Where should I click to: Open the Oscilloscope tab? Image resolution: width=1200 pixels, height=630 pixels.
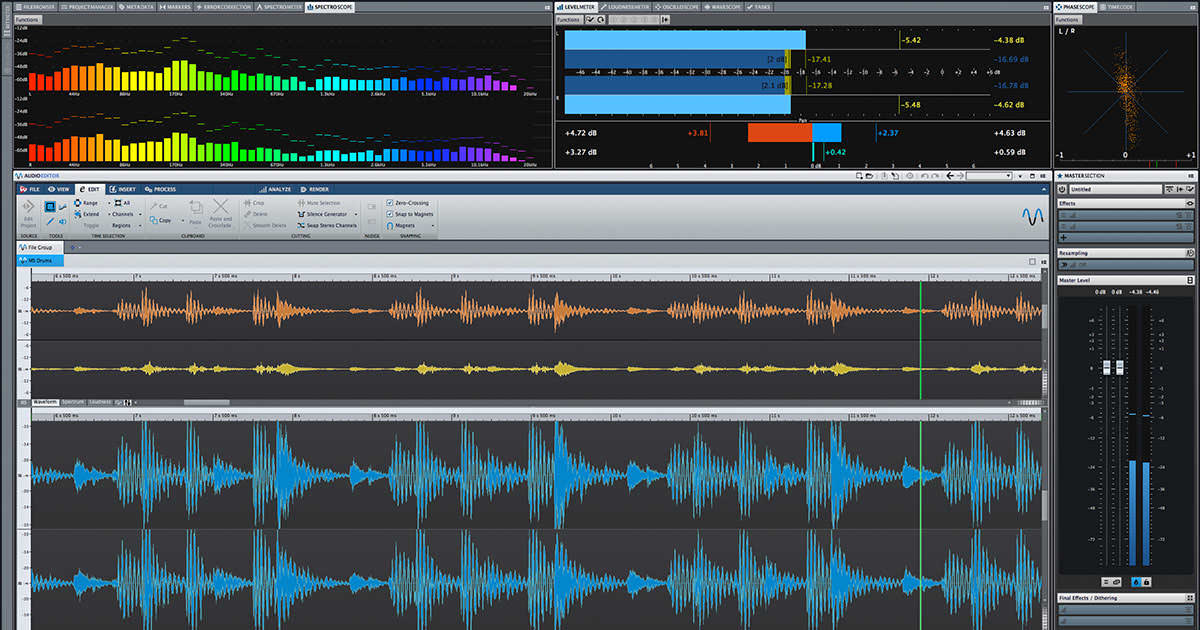pos(678,6)
